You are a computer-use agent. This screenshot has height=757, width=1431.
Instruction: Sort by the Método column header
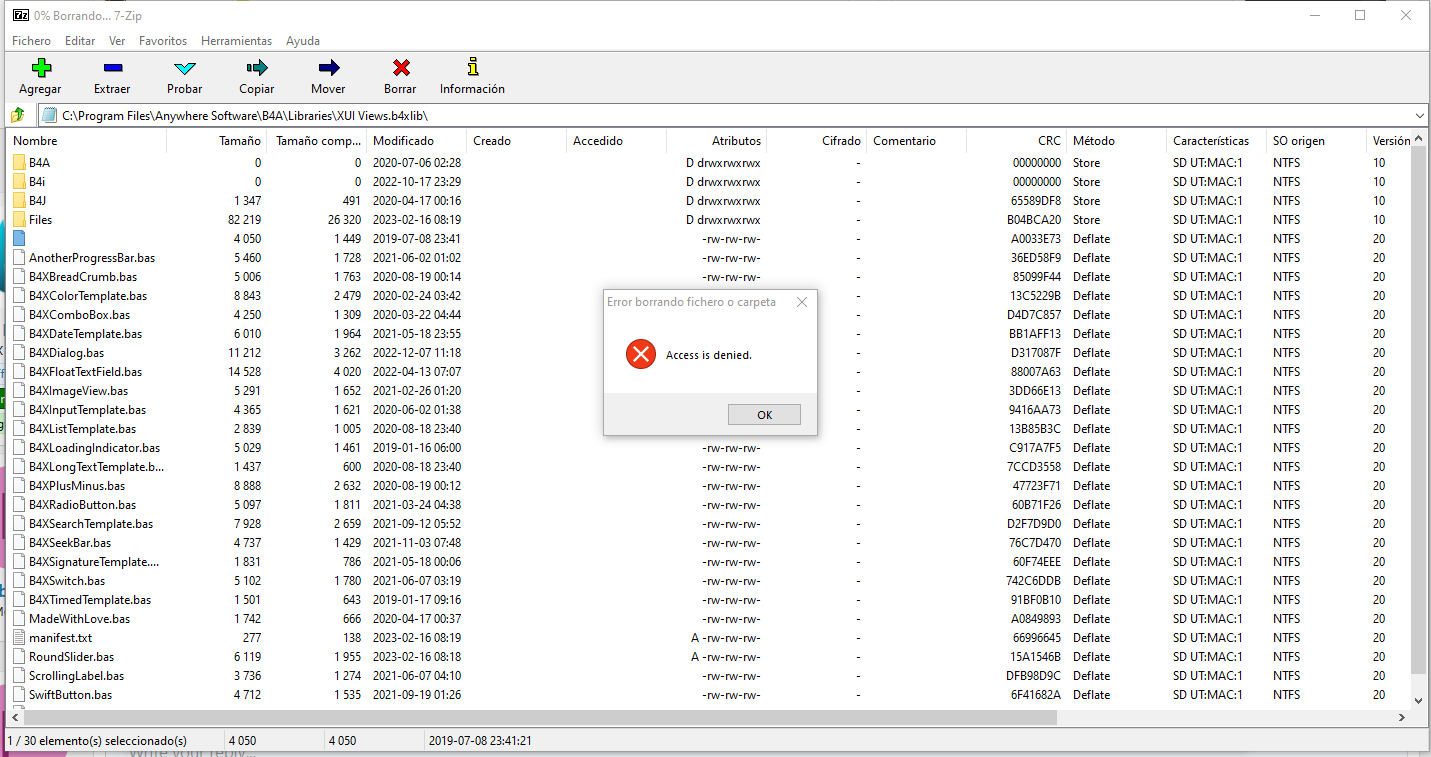click(1116, 141)
